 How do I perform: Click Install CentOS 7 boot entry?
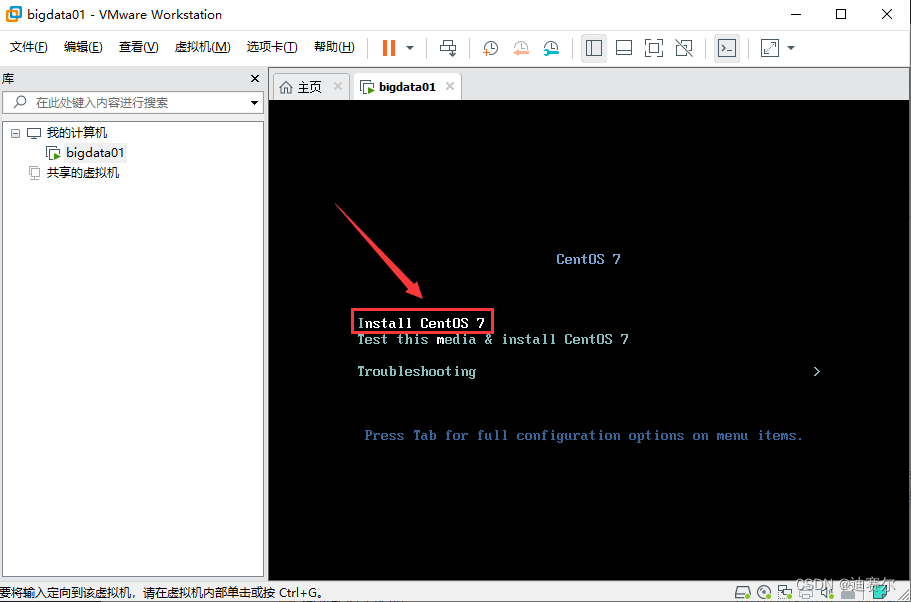coord(421,323)
